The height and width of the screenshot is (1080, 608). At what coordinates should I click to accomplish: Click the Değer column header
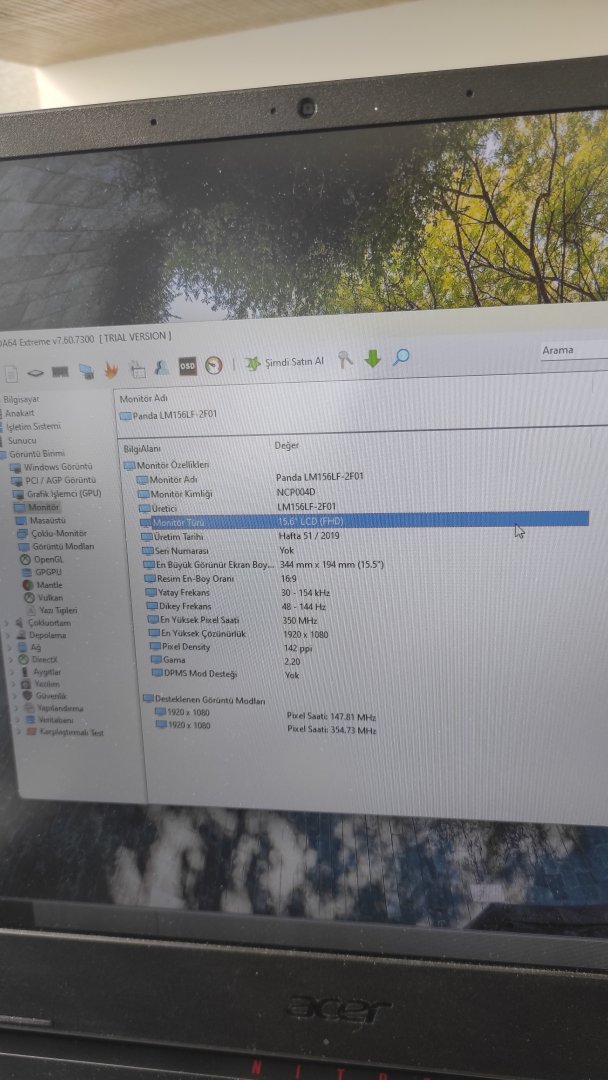(286, 446)
